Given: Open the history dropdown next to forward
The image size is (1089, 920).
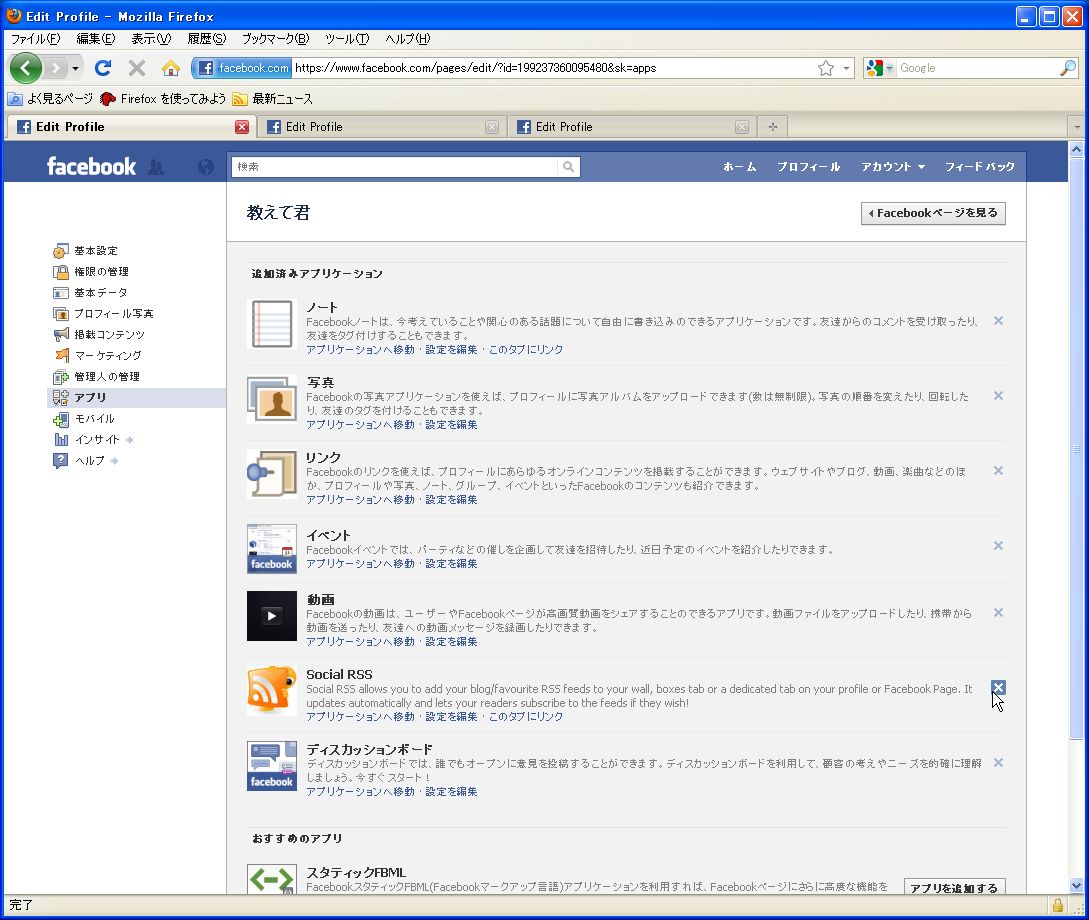Looking at the screenshot, I should [x=75, y=68].
